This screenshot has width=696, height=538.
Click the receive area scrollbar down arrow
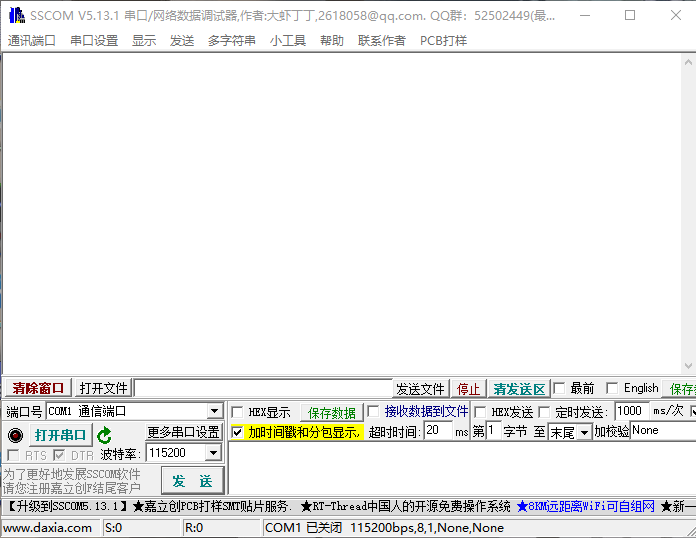pyautogui.click(x=688, y=366)
